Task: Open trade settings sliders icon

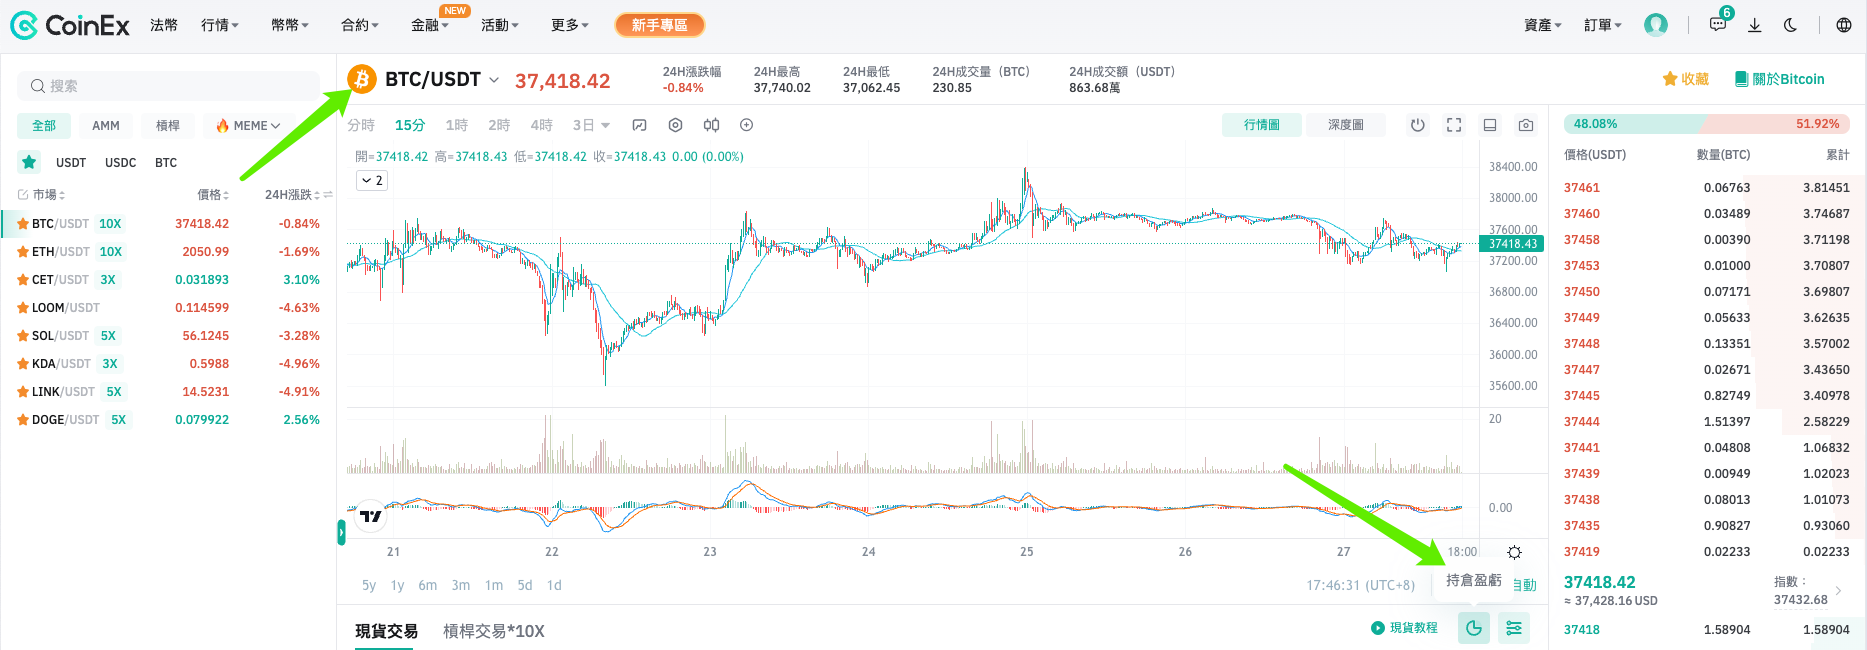Action: [1514, 628]
